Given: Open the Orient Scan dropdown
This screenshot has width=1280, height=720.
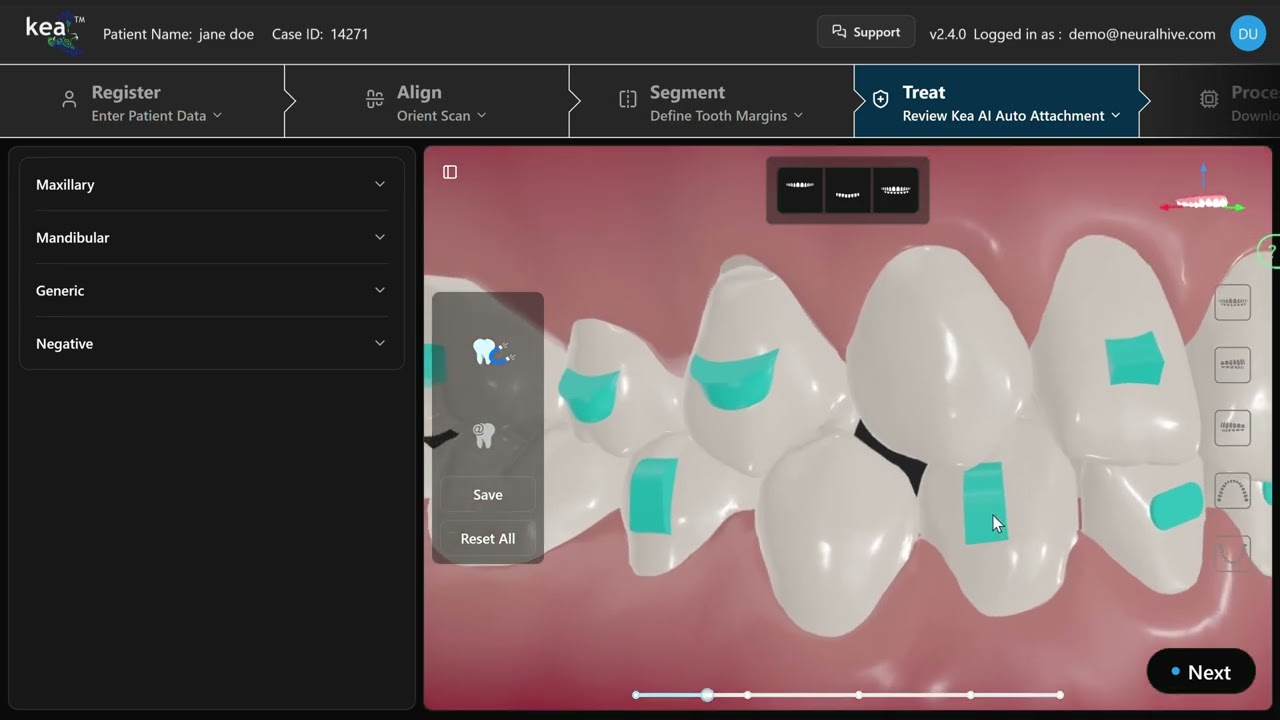Looking at the screenshot, I should pos(442,116).
